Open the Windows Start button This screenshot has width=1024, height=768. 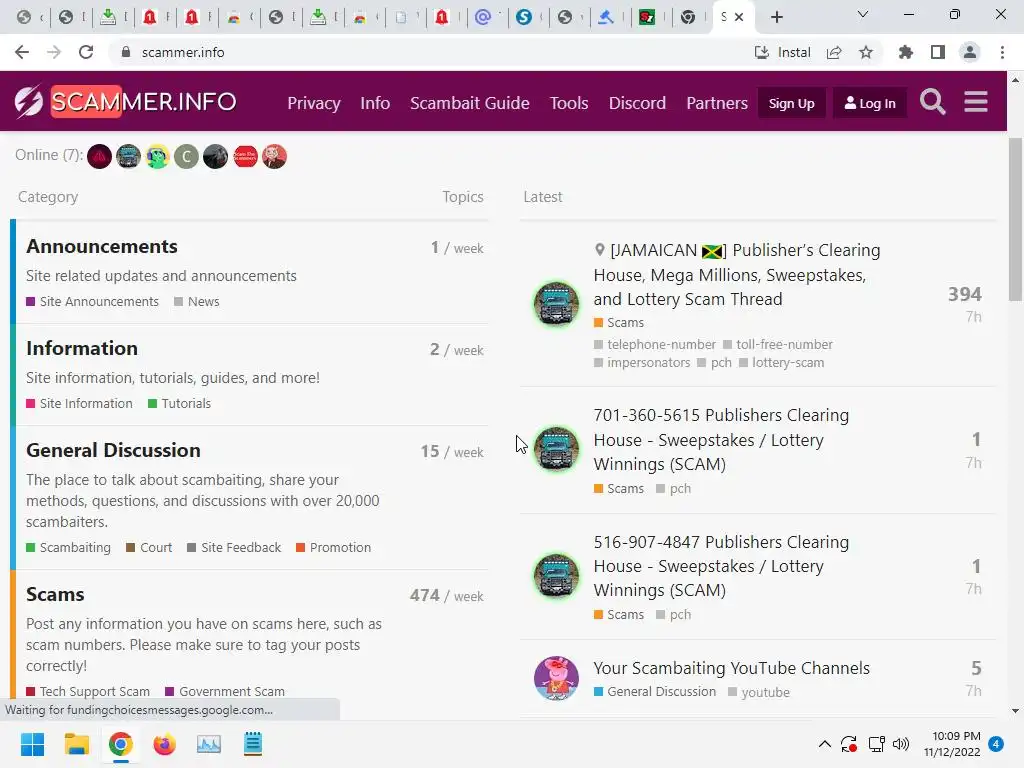click(x=32, y=744)
